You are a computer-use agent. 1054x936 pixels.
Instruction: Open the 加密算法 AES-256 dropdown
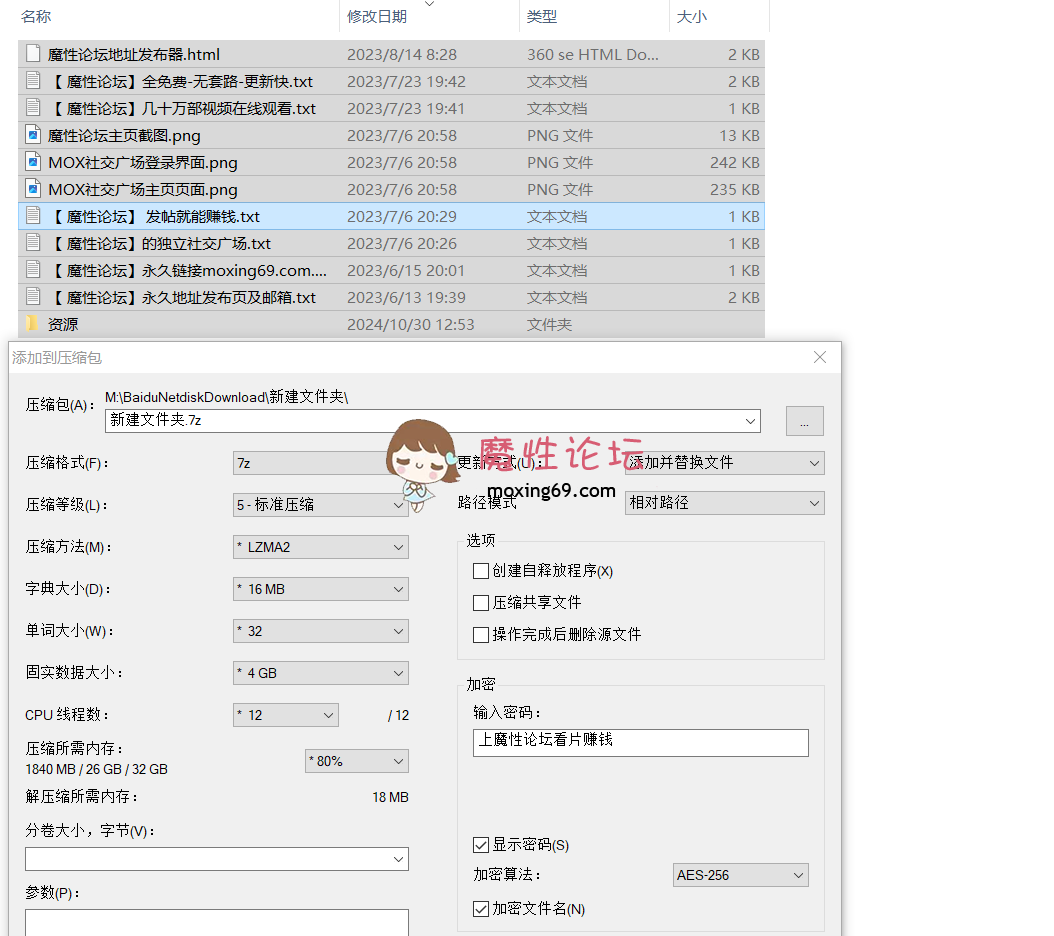pos(740,875)
